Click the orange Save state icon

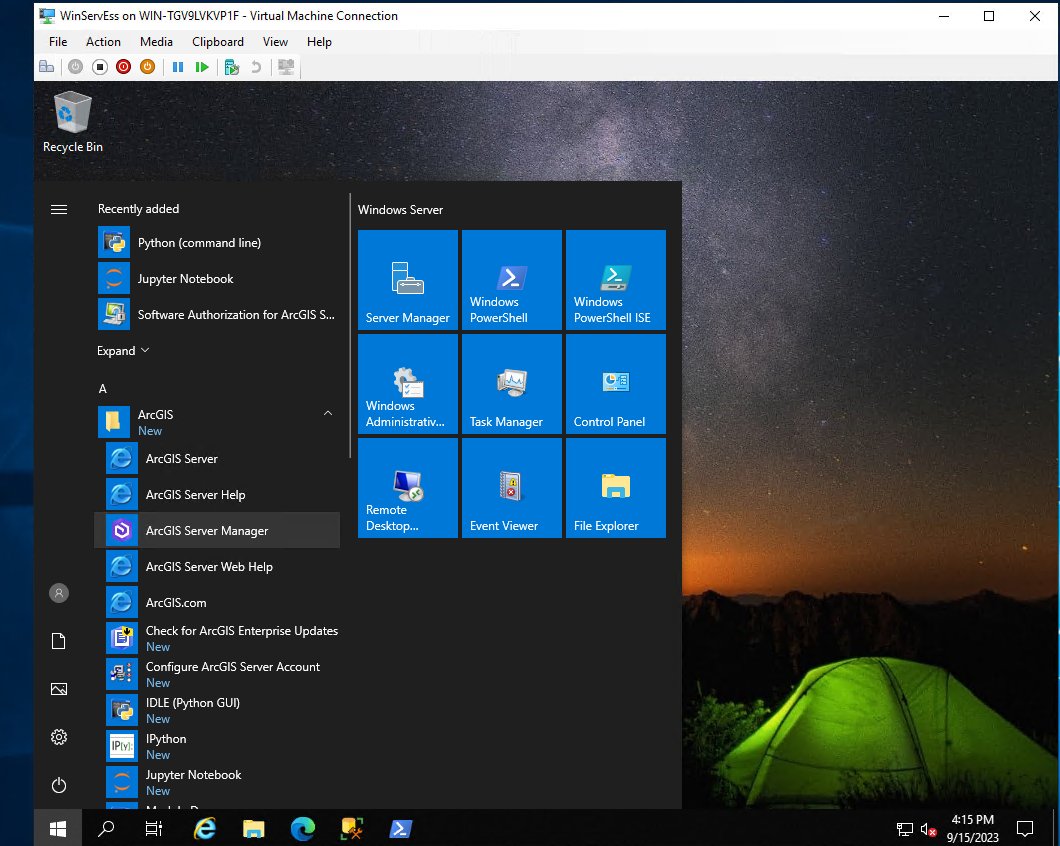(x=147, y=67)
